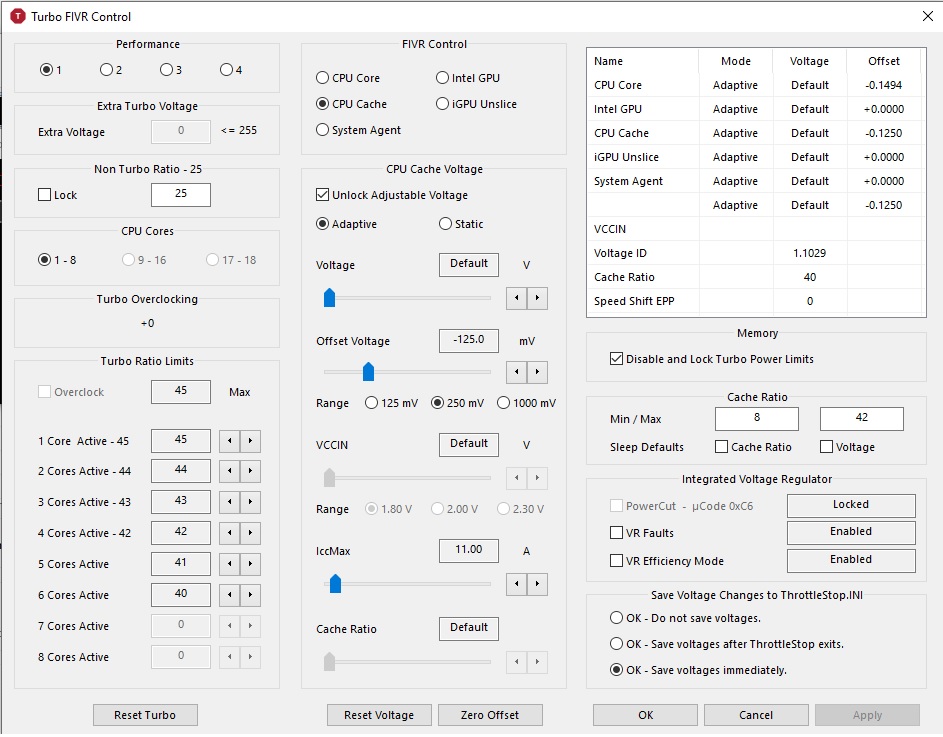This screenshot has height=737, width=943.
Task: Click the Reset Voltage button
Action: click(x=379, y=715)
